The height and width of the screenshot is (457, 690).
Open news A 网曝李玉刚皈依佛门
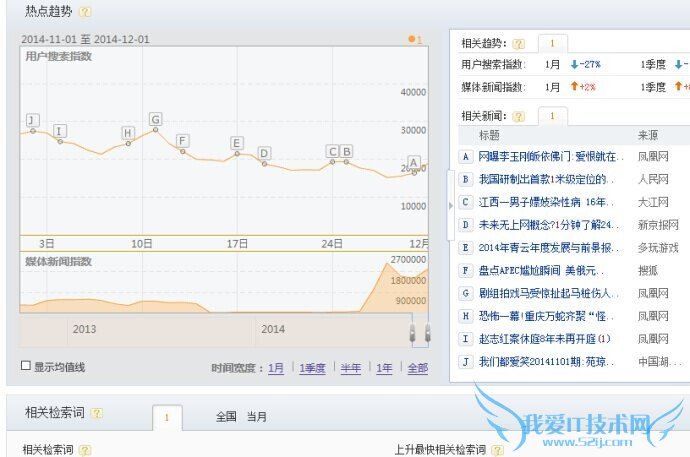pyautogui.click(x=551, y=157)
